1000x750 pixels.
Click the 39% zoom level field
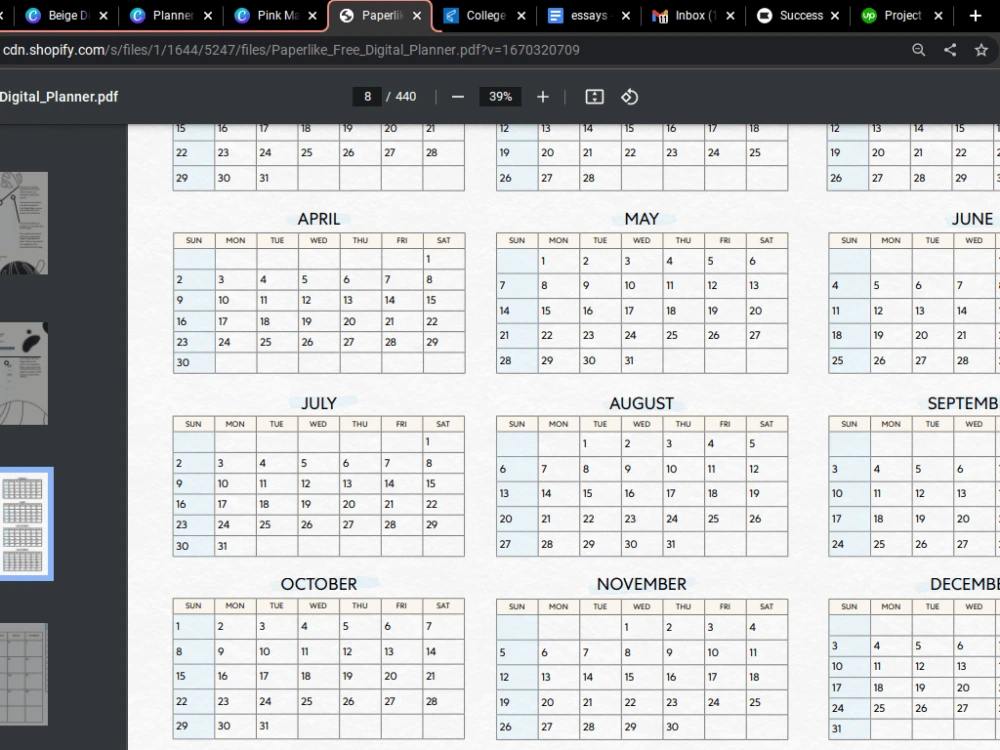click(x=501, y=97)
